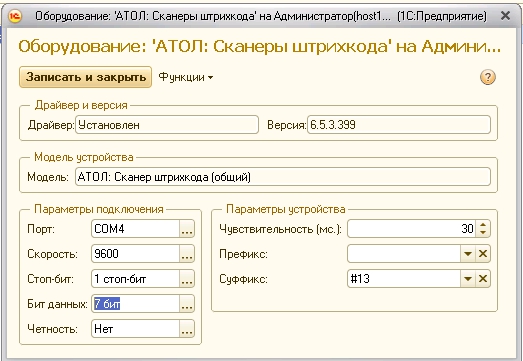Screen dimensions: 523x361
Task: Click the Стоп-бит field value
Action: click(136, 279)
